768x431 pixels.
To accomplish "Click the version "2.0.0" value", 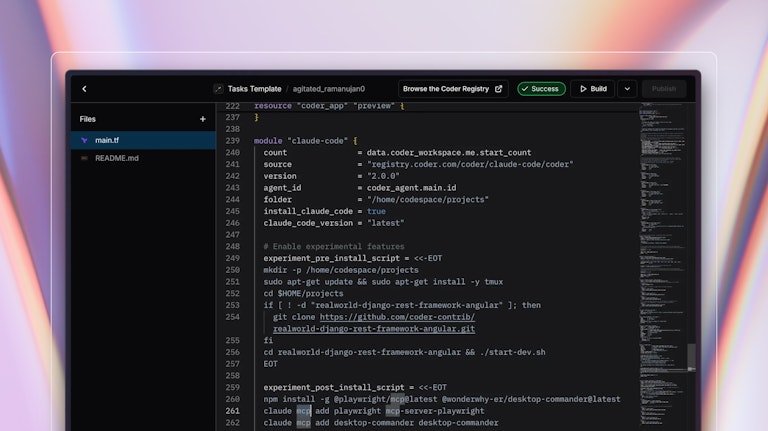I will [x=383, y=176].
